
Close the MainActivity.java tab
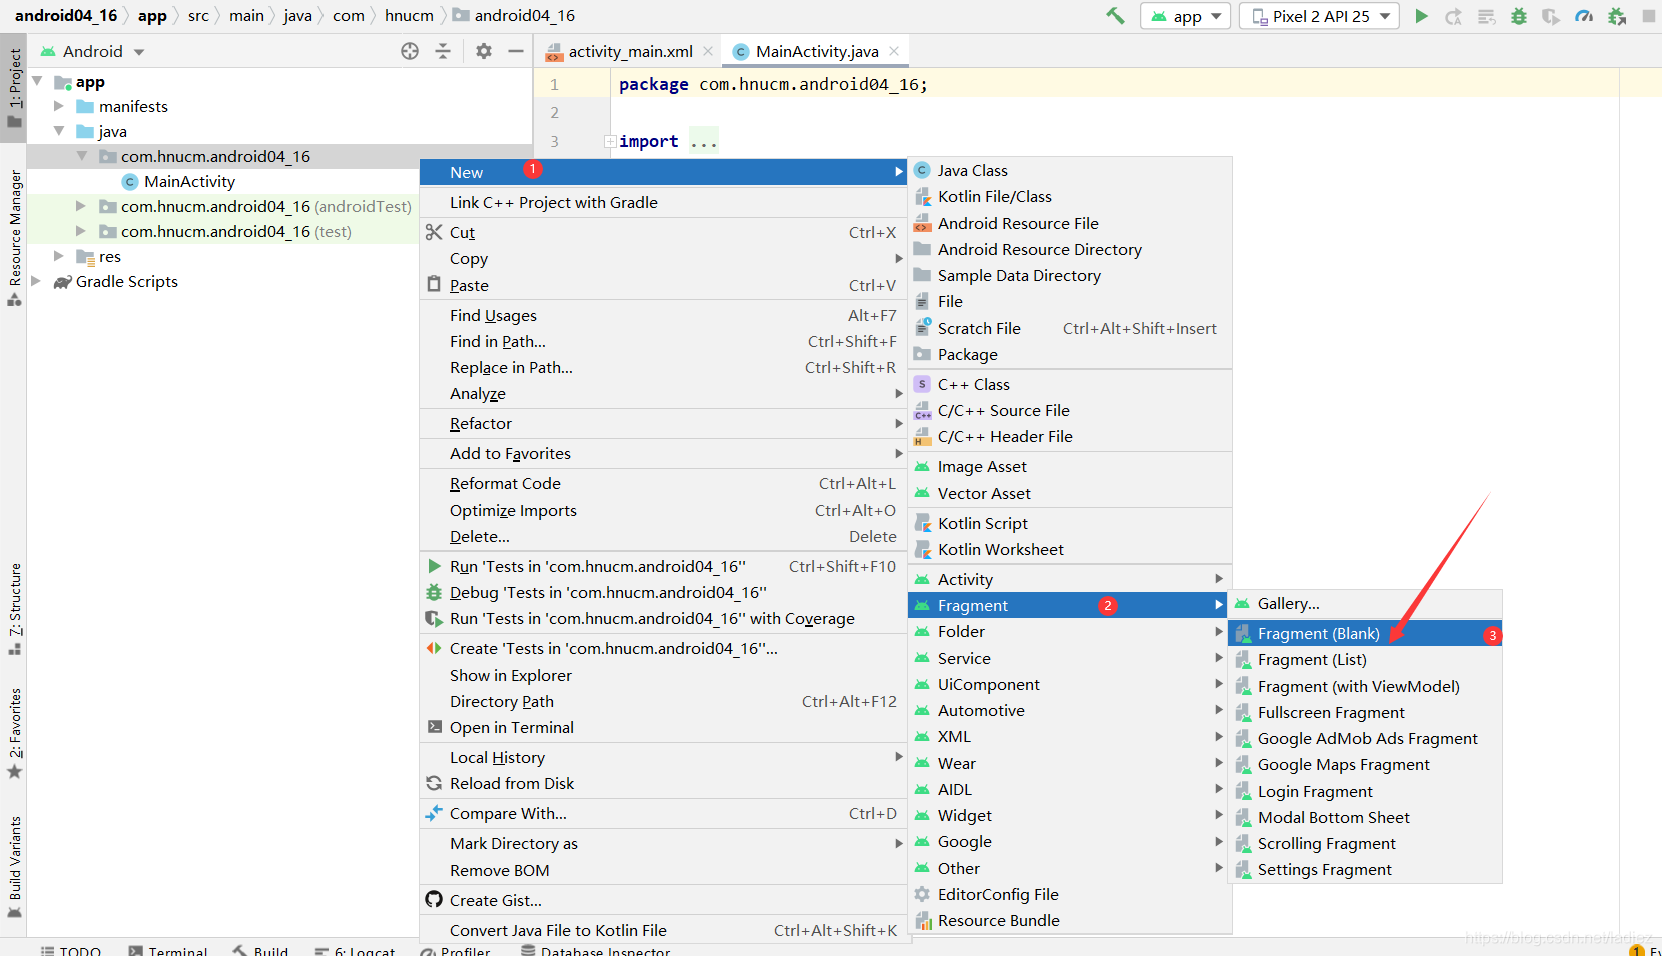tap(894, 51)
